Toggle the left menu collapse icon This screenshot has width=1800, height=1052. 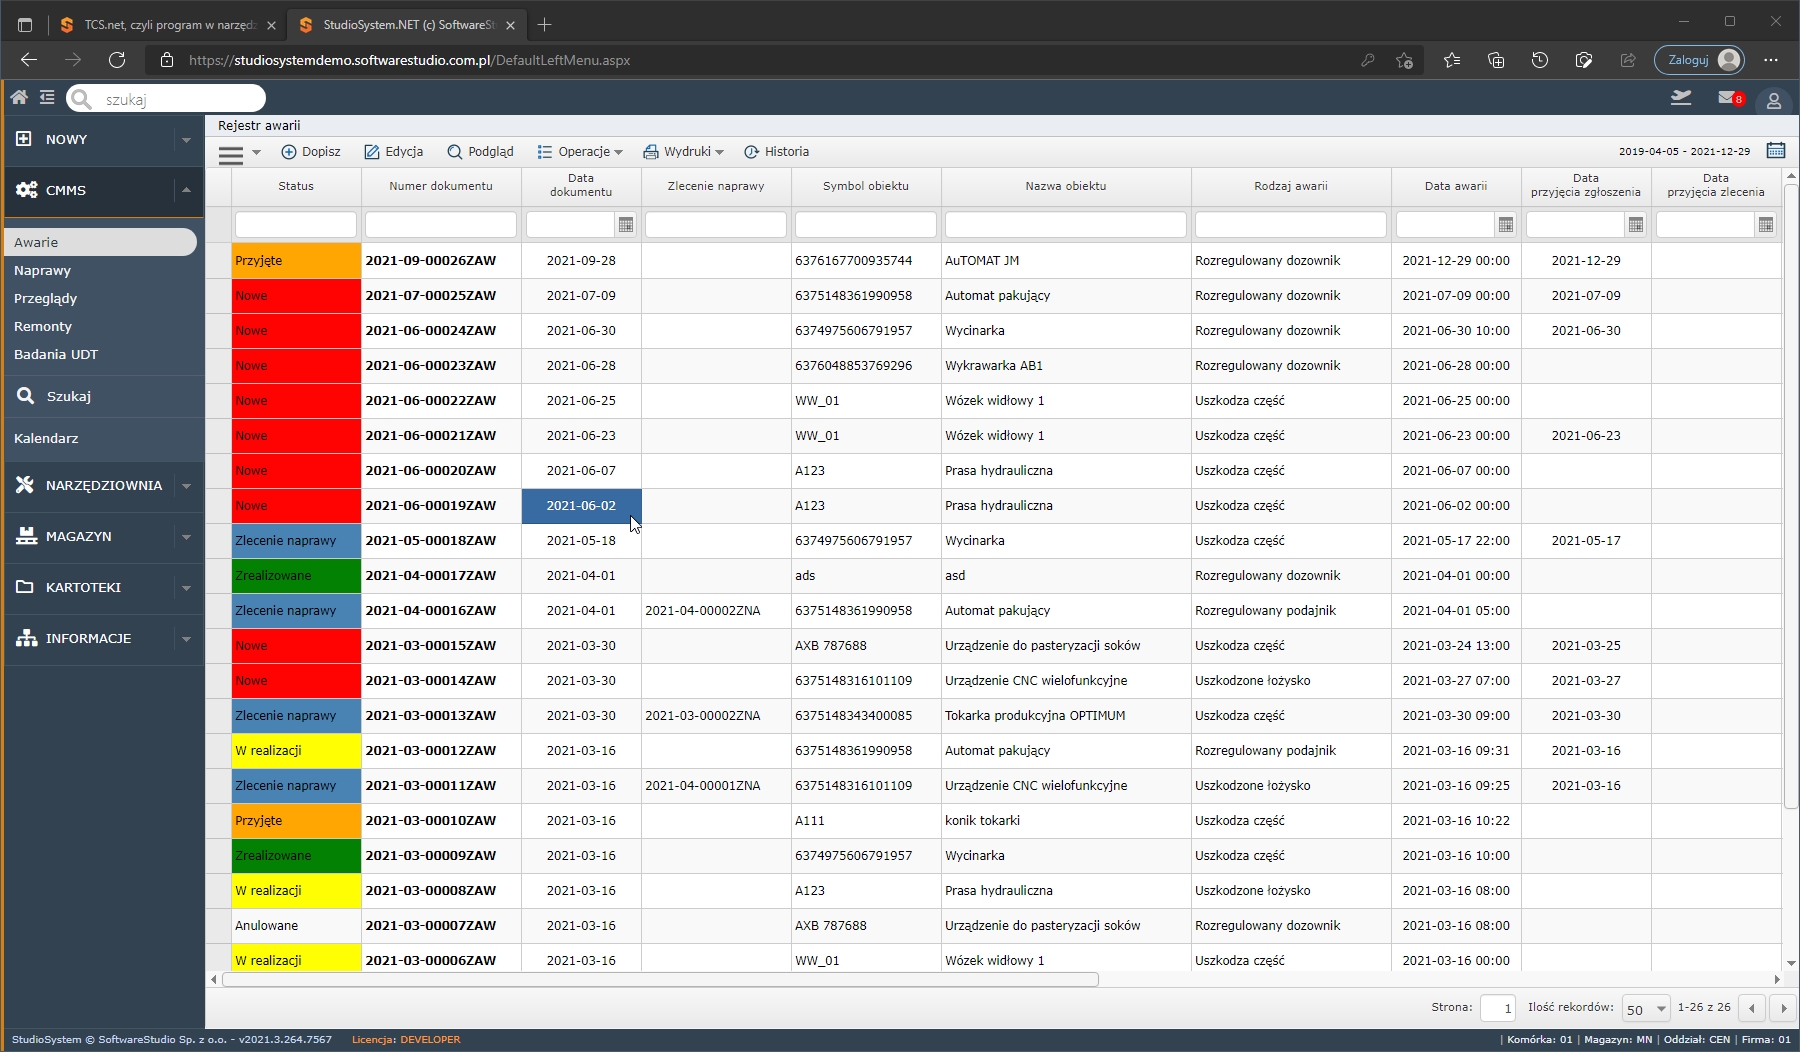point(47,97)
